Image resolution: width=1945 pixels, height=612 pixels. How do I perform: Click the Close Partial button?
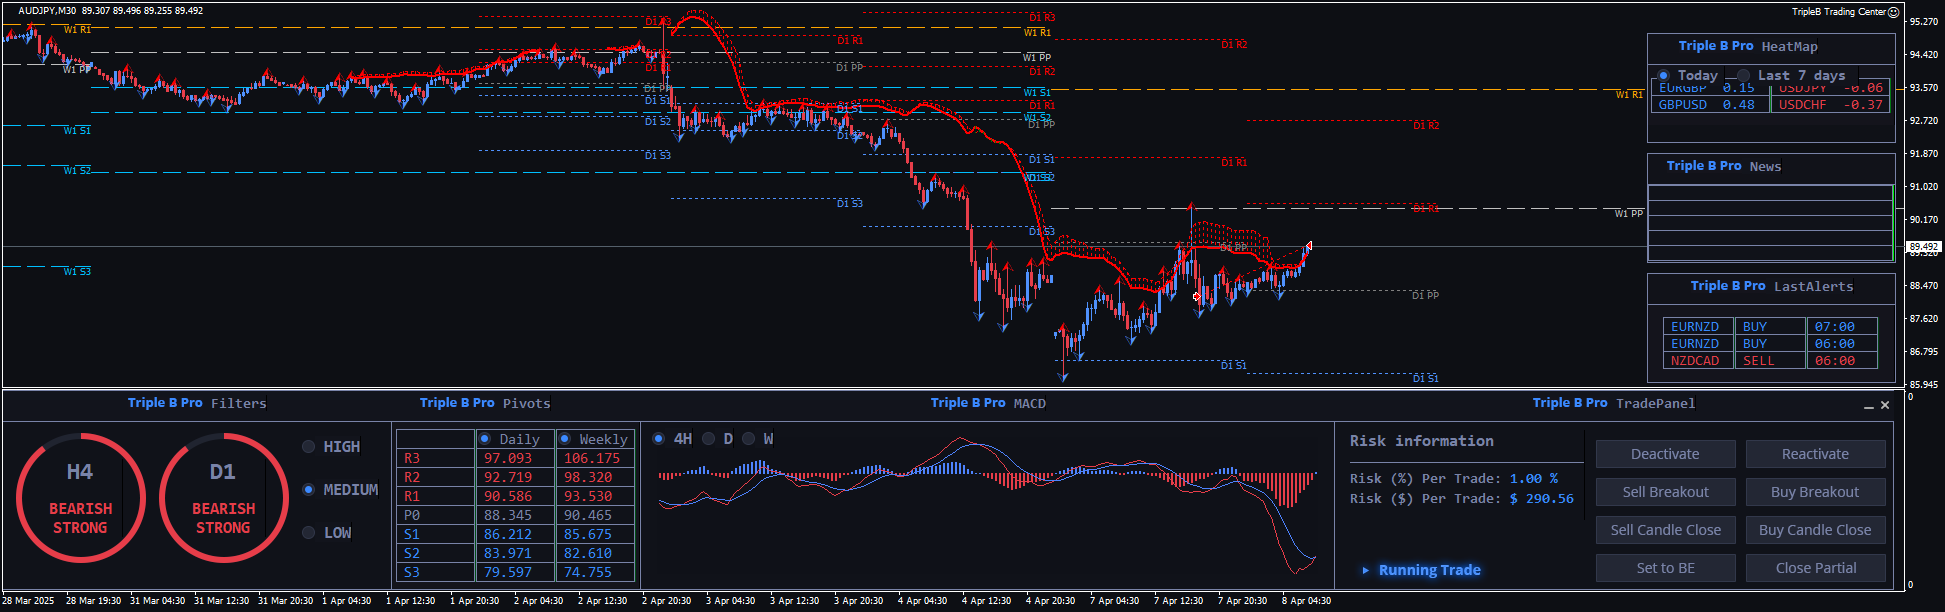click(1815, 568)
